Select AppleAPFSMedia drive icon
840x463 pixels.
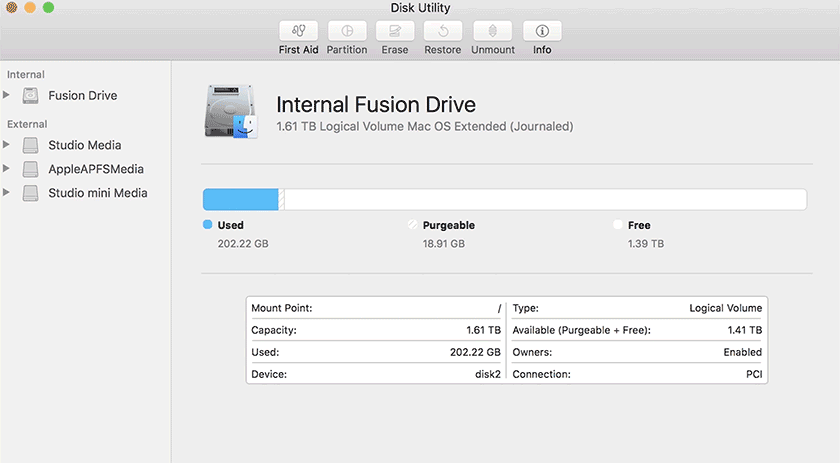click(x=30, y=169)
